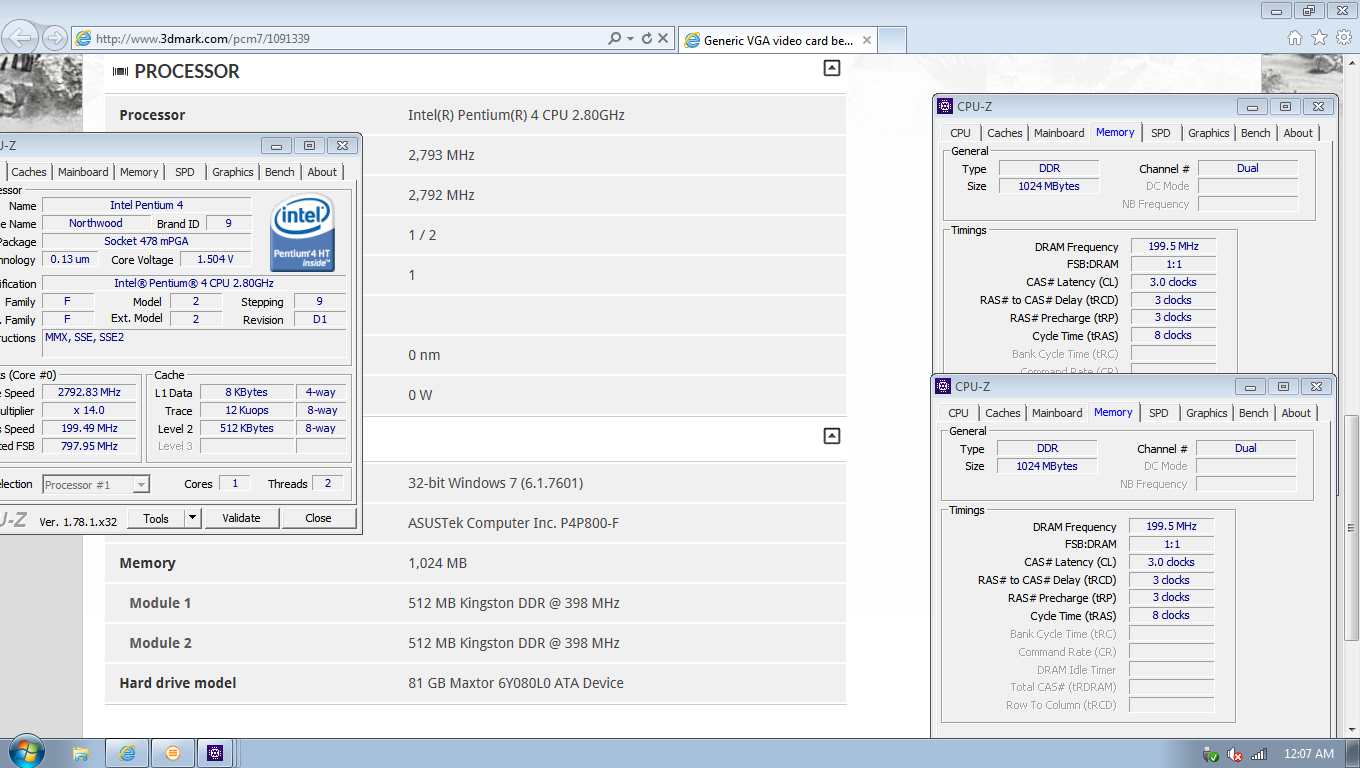The height and width of the screenshot is (768, 1360).
Task: Click the CPU-Z app icon in upper-right window title
Action: 945,106
